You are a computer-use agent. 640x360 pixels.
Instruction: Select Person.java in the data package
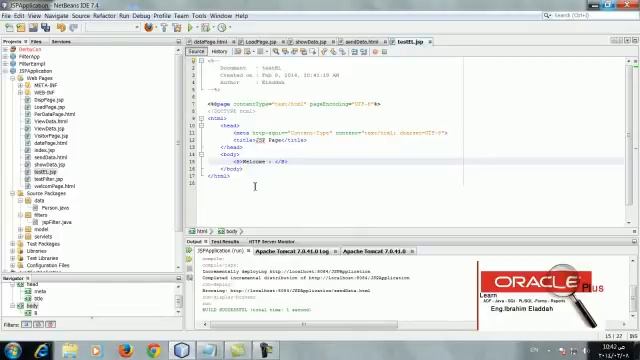click(x=55, y=208)
